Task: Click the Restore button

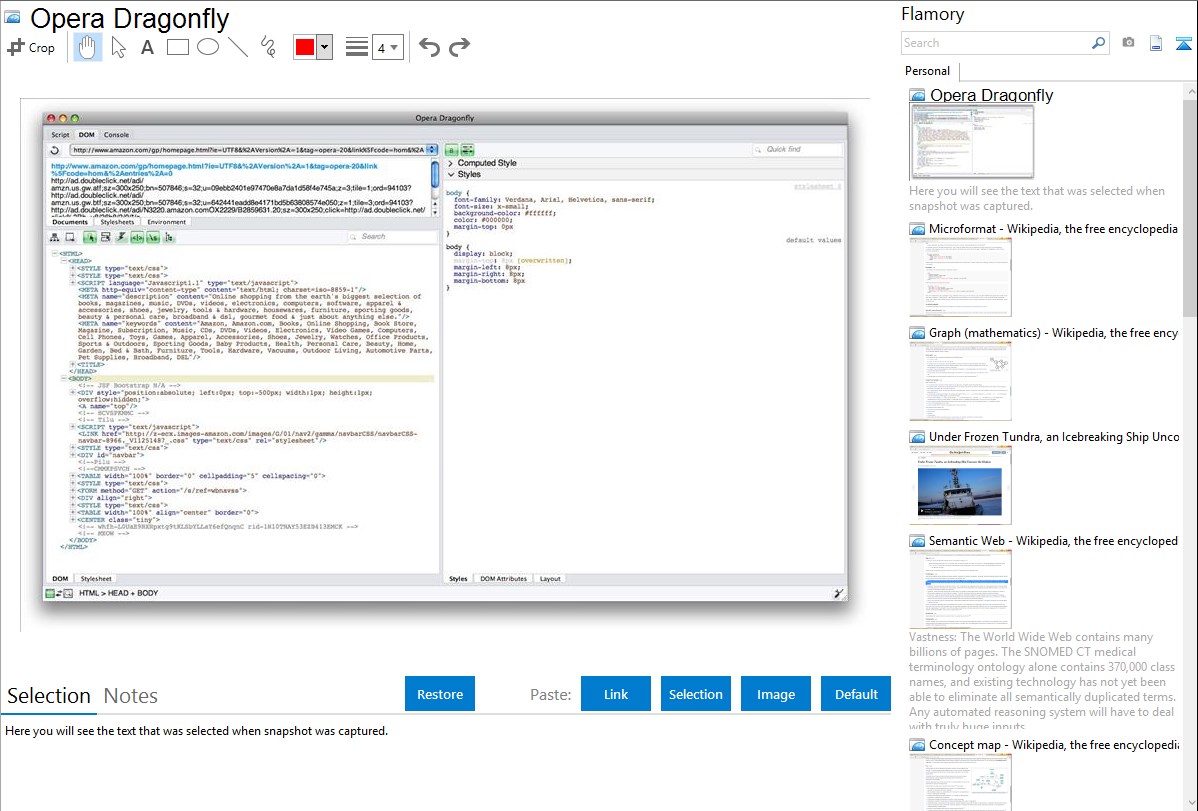Action: [x=440, y=694]
